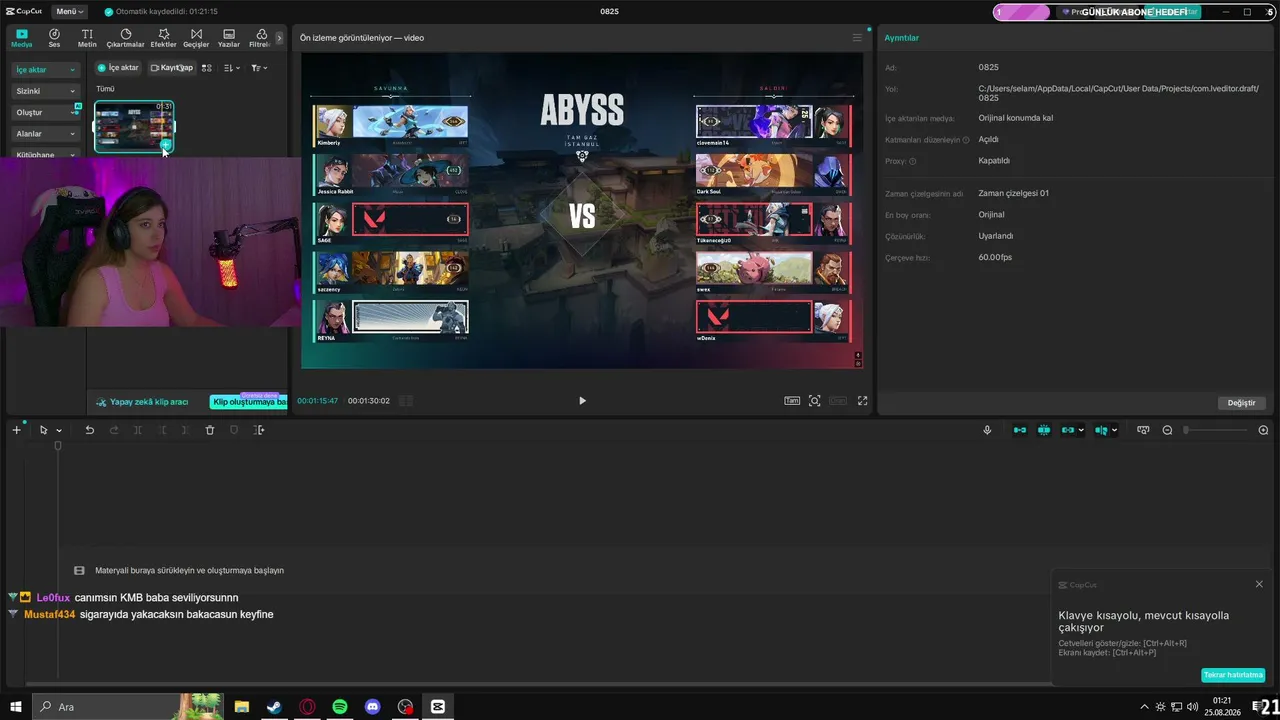1280x720 pixels.
Task: Select the Medya tab
Action: point(21,38)
